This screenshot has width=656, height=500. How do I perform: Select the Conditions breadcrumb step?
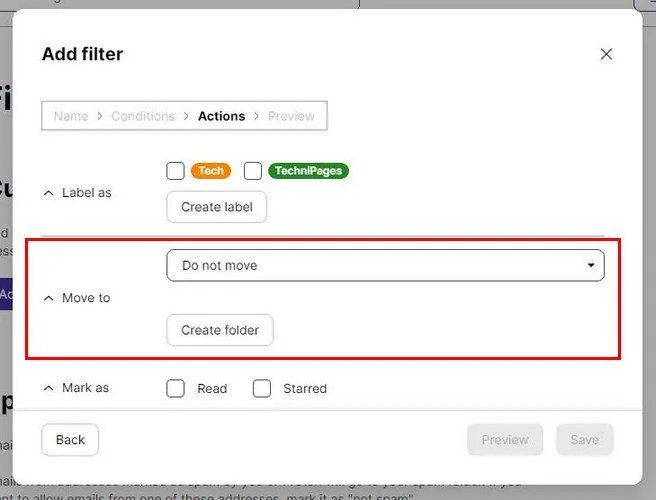143,116
